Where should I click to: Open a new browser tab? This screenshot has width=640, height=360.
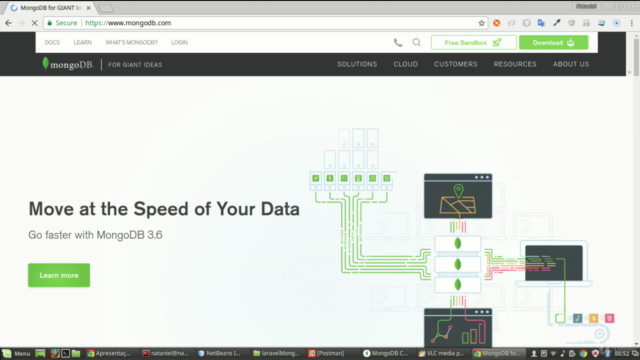(106, 8)
